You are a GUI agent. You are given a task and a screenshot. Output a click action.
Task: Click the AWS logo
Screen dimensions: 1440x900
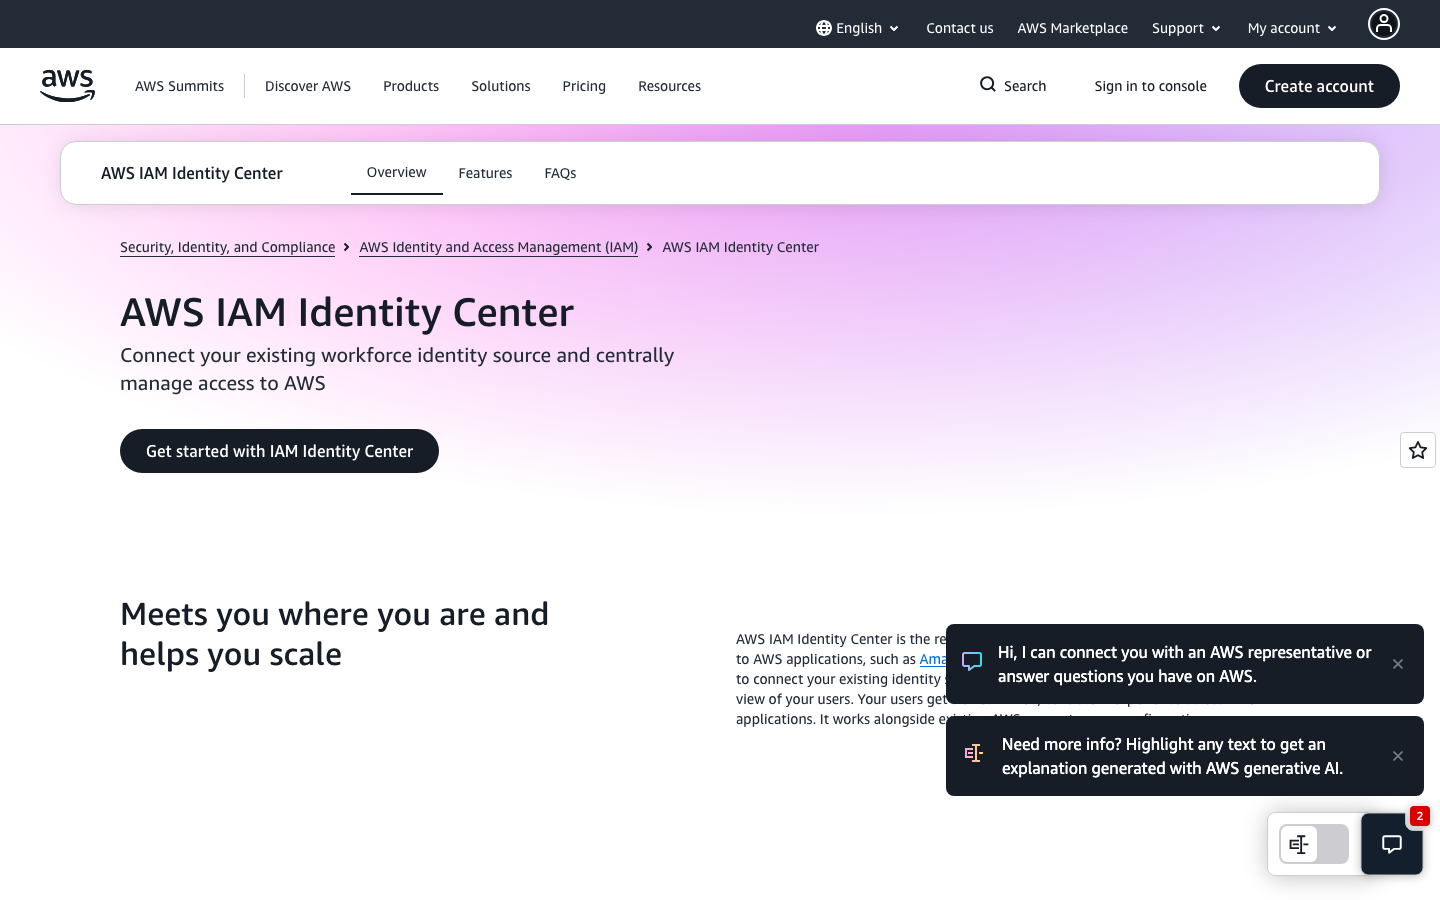67,86
